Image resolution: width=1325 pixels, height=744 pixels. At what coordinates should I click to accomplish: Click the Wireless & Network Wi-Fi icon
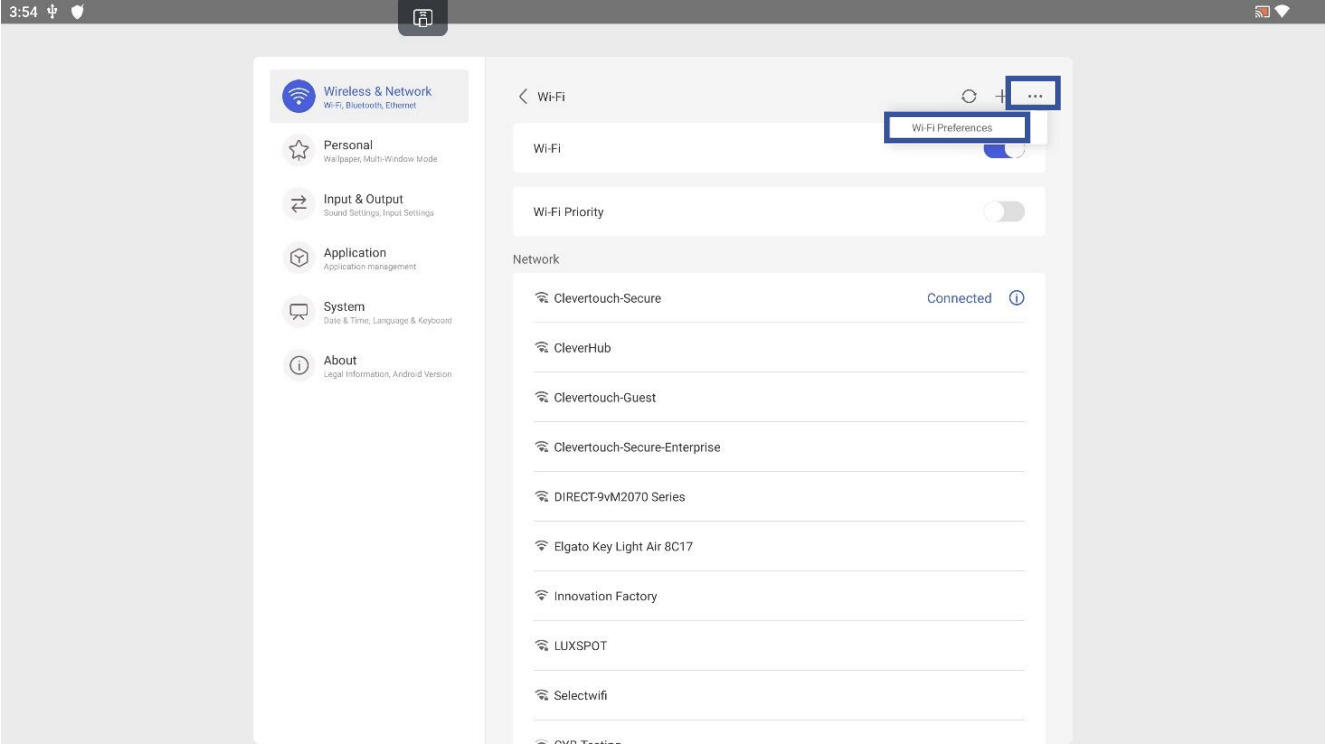(298, 96)
